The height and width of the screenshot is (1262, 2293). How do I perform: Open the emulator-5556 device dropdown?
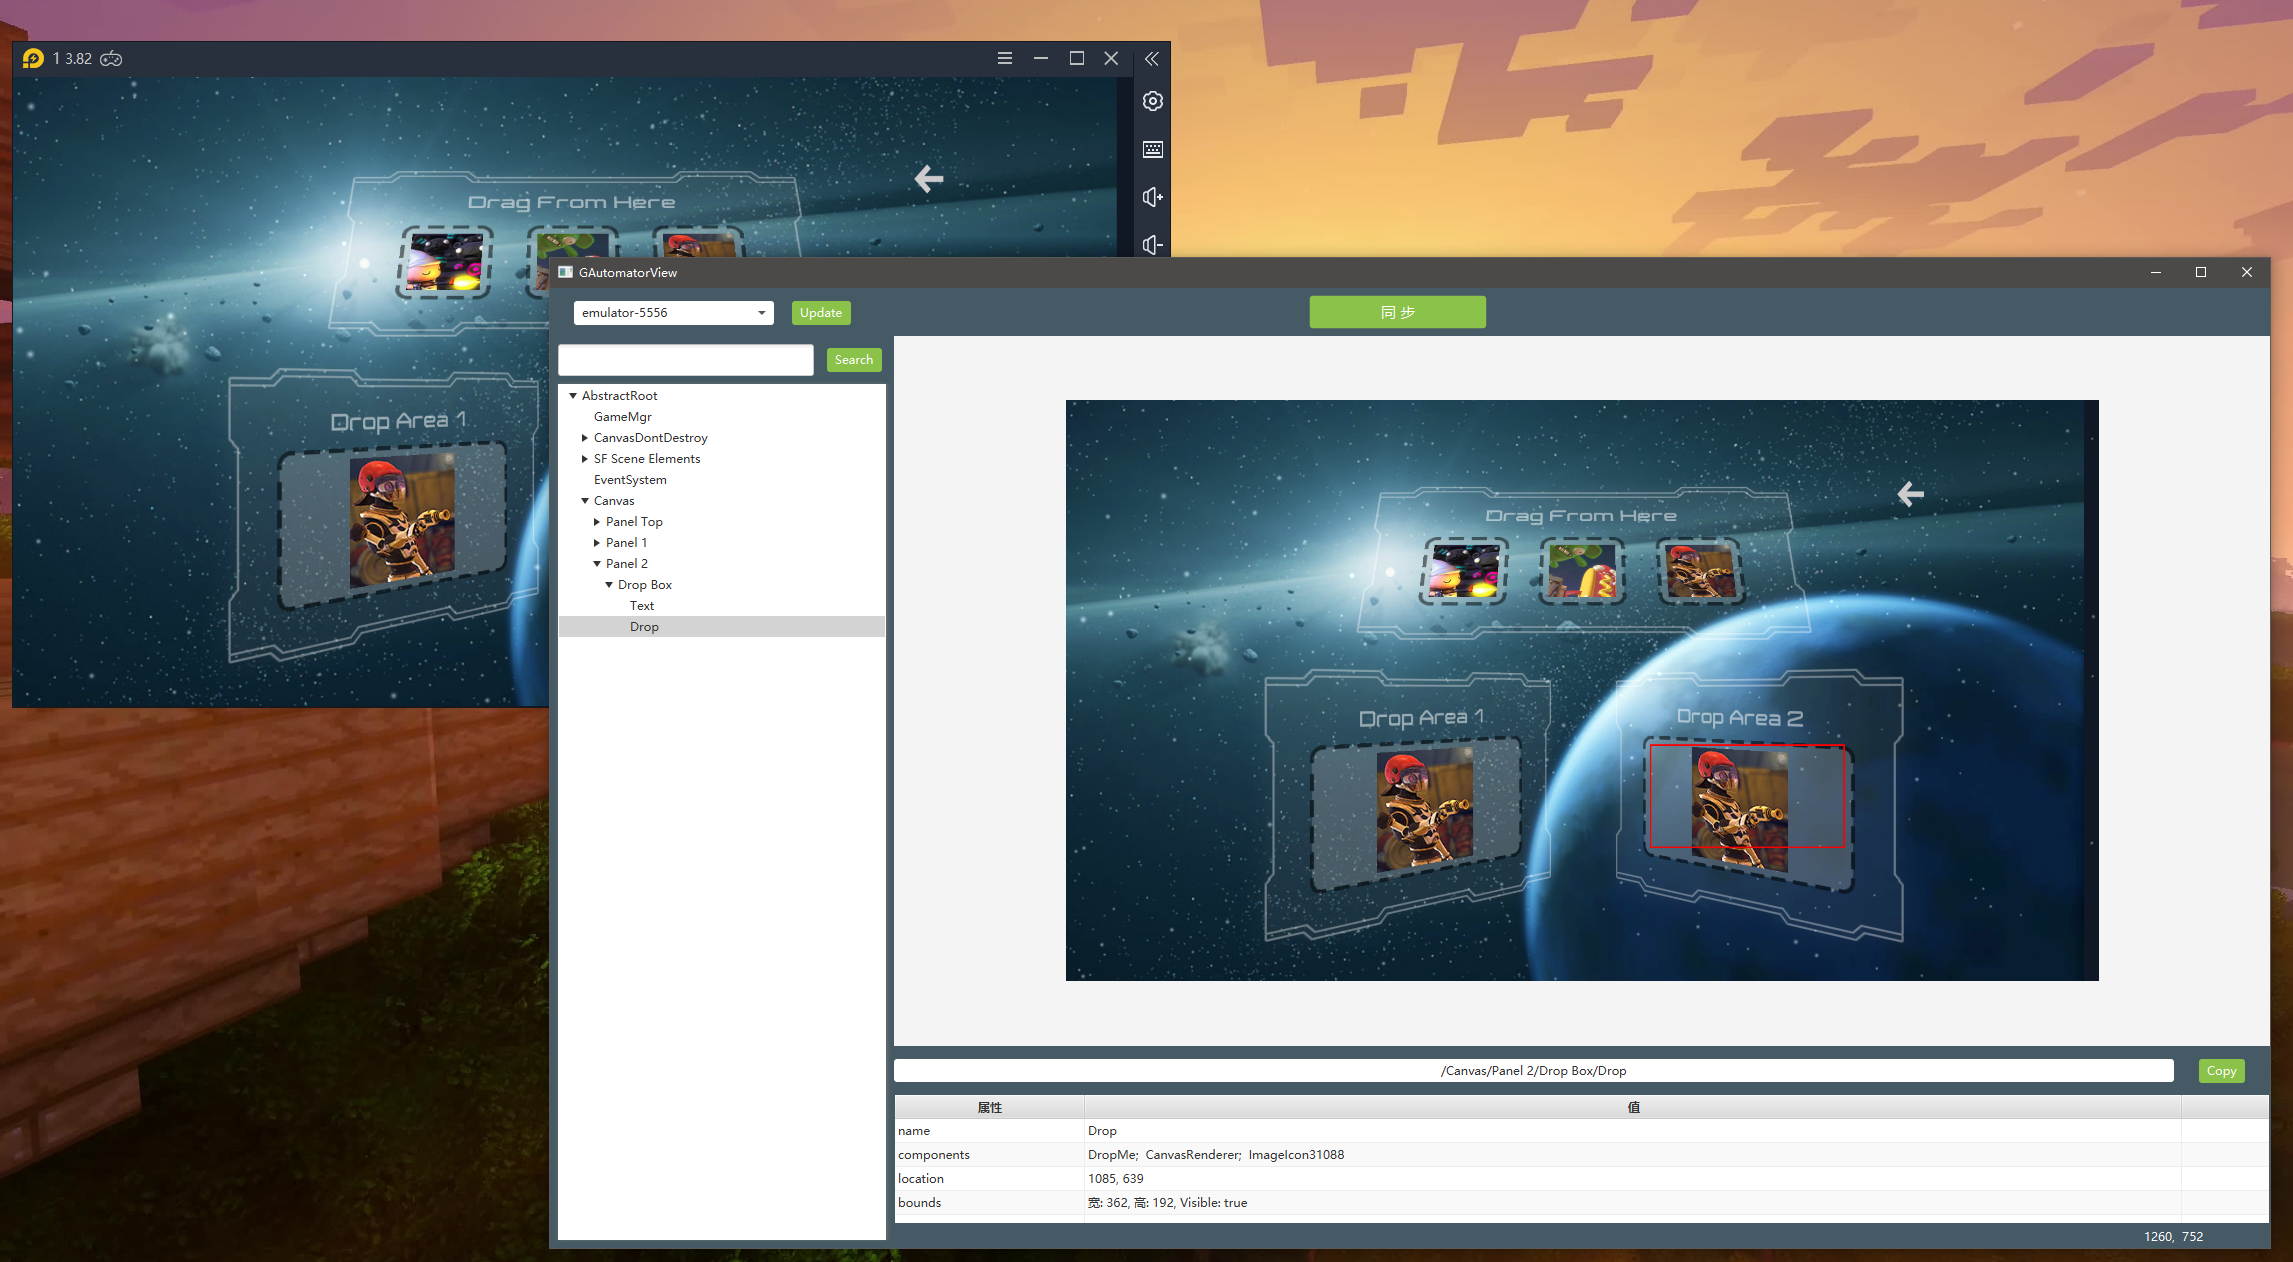click(761, 313)
